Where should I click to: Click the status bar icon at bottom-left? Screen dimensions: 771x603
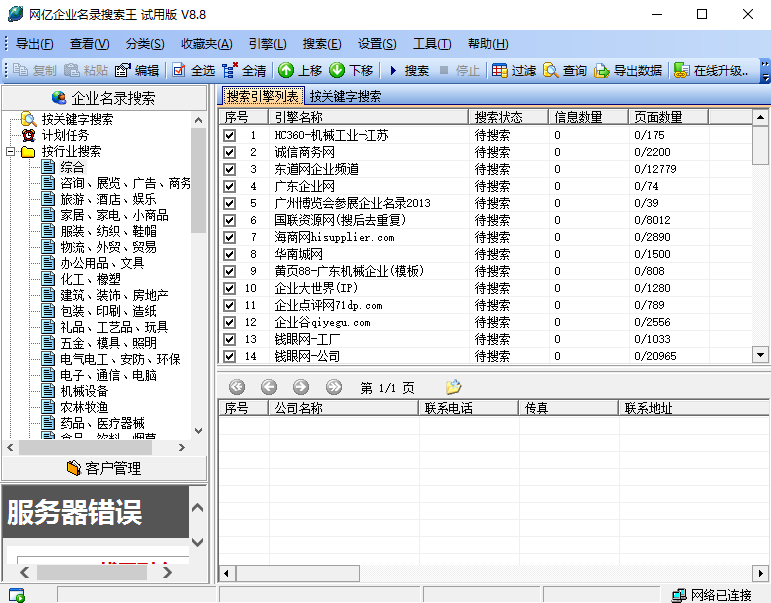[x=17, y=595]
